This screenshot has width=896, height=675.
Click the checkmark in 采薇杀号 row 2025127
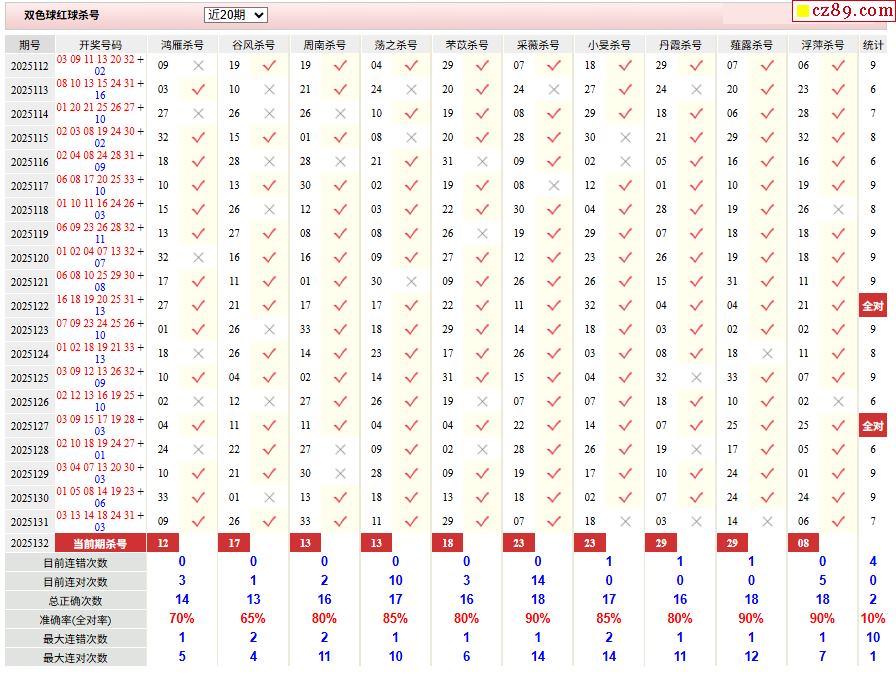tap(554, 425)
